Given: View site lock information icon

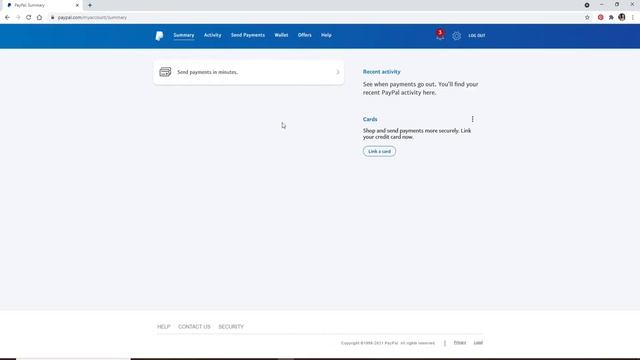Looking at the screenshot, I should pos(52,17).
